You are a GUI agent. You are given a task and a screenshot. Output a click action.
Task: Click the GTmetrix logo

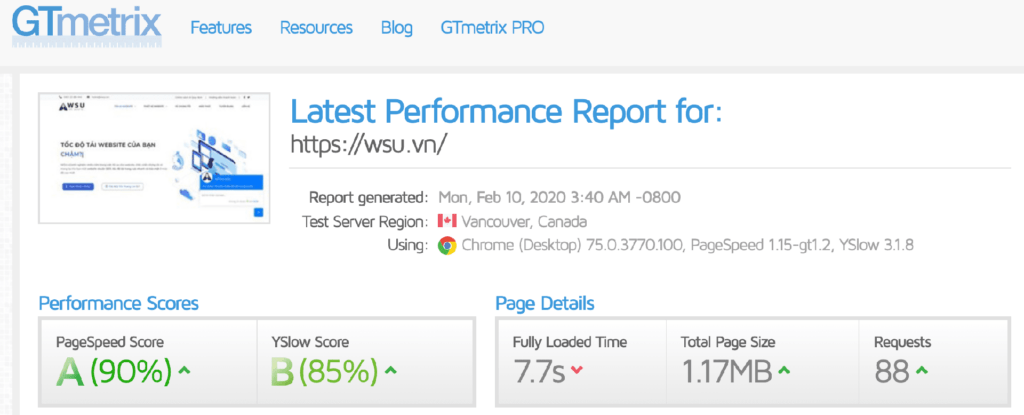click(86, 25)
